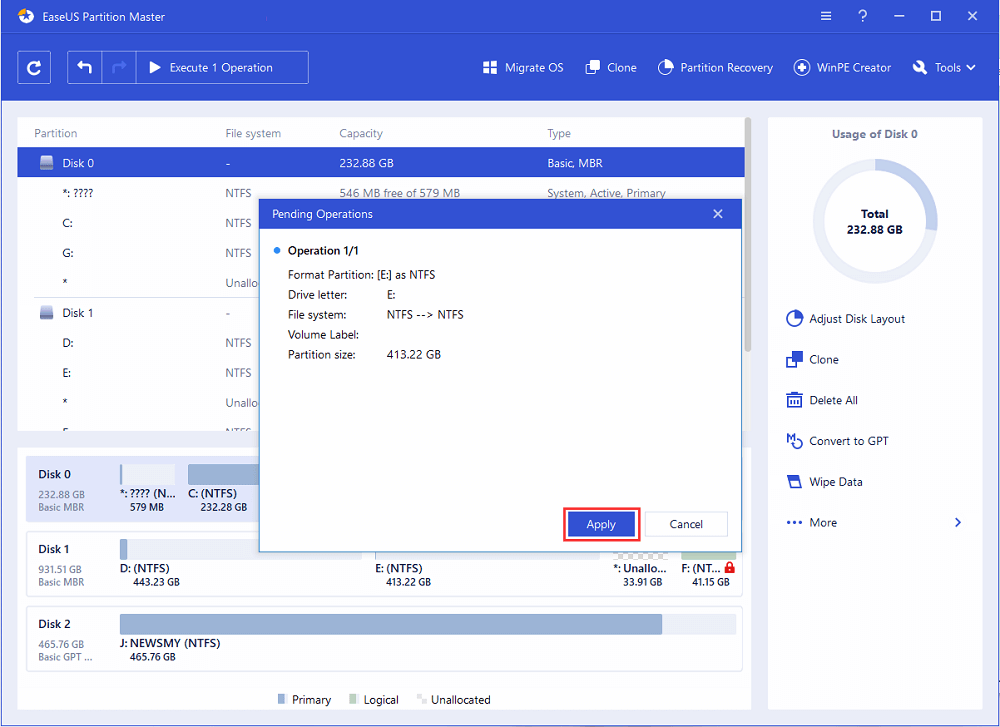
Task: Click the Disk 1 drive icon
Action: (x=47, y=313)
